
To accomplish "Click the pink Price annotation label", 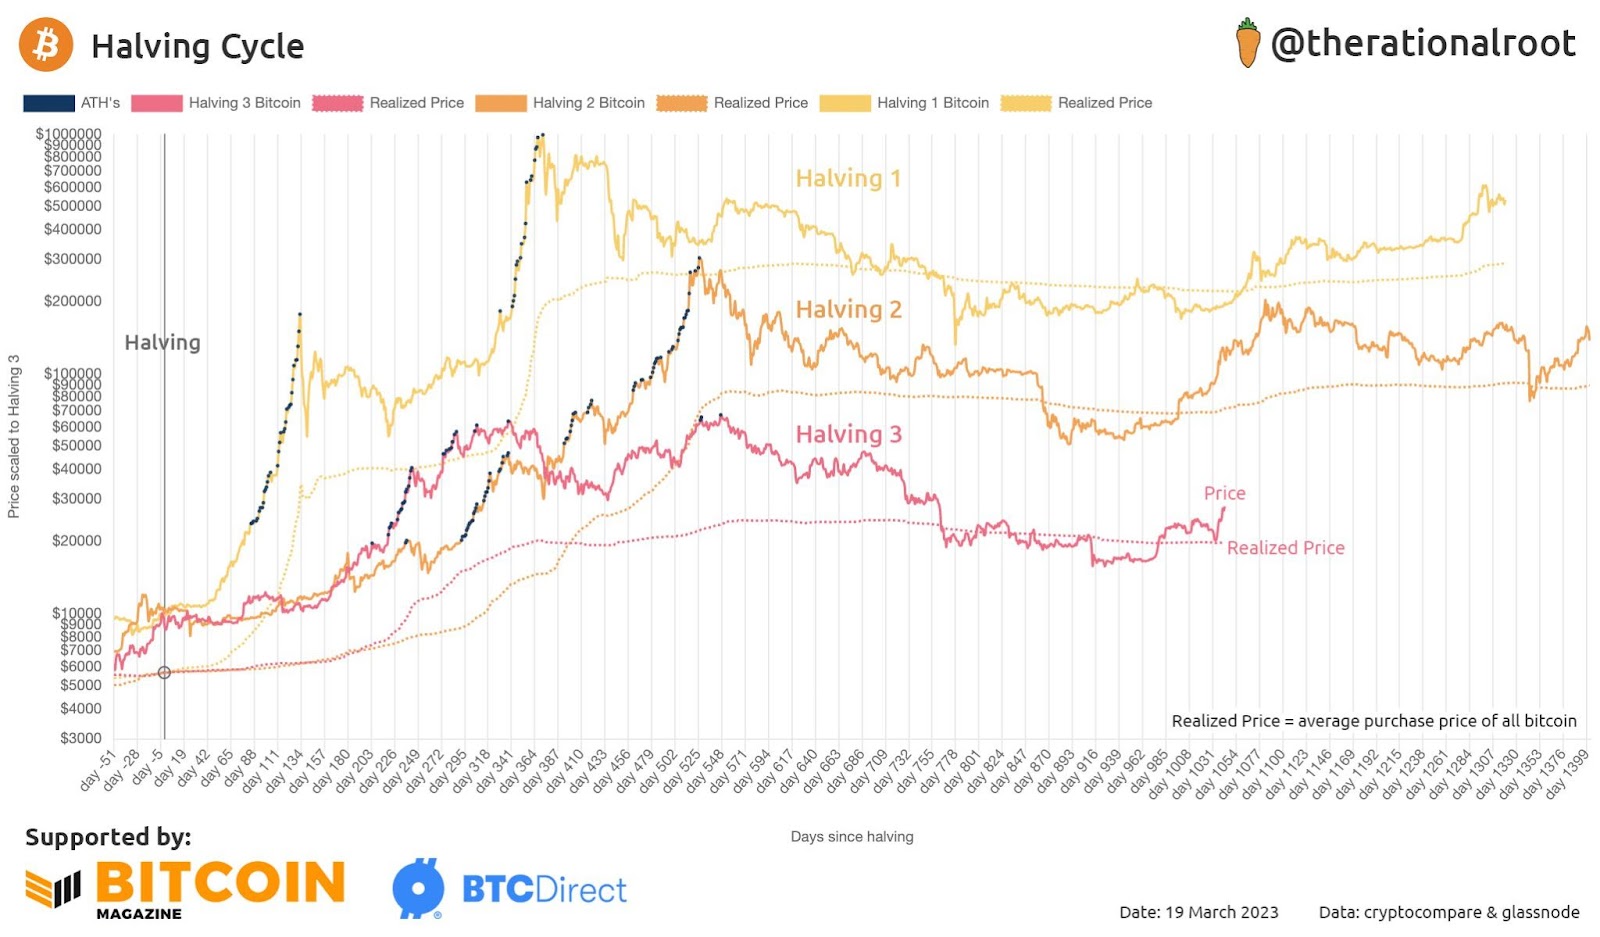I will click(x=1224, y=493).
